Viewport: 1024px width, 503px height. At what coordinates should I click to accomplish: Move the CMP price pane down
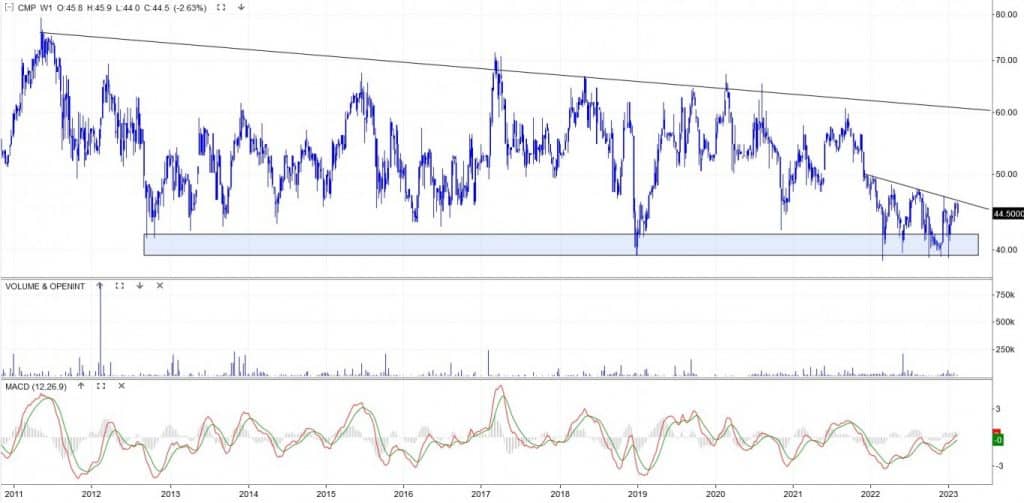(241, 7)
